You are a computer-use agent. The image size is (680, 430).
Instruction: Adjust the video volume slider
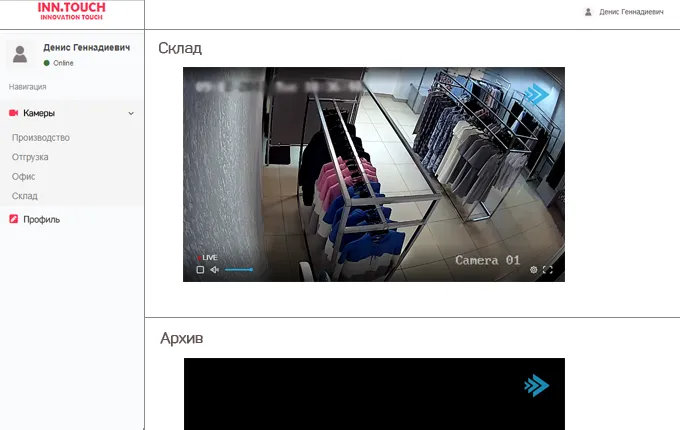point(239,270)
